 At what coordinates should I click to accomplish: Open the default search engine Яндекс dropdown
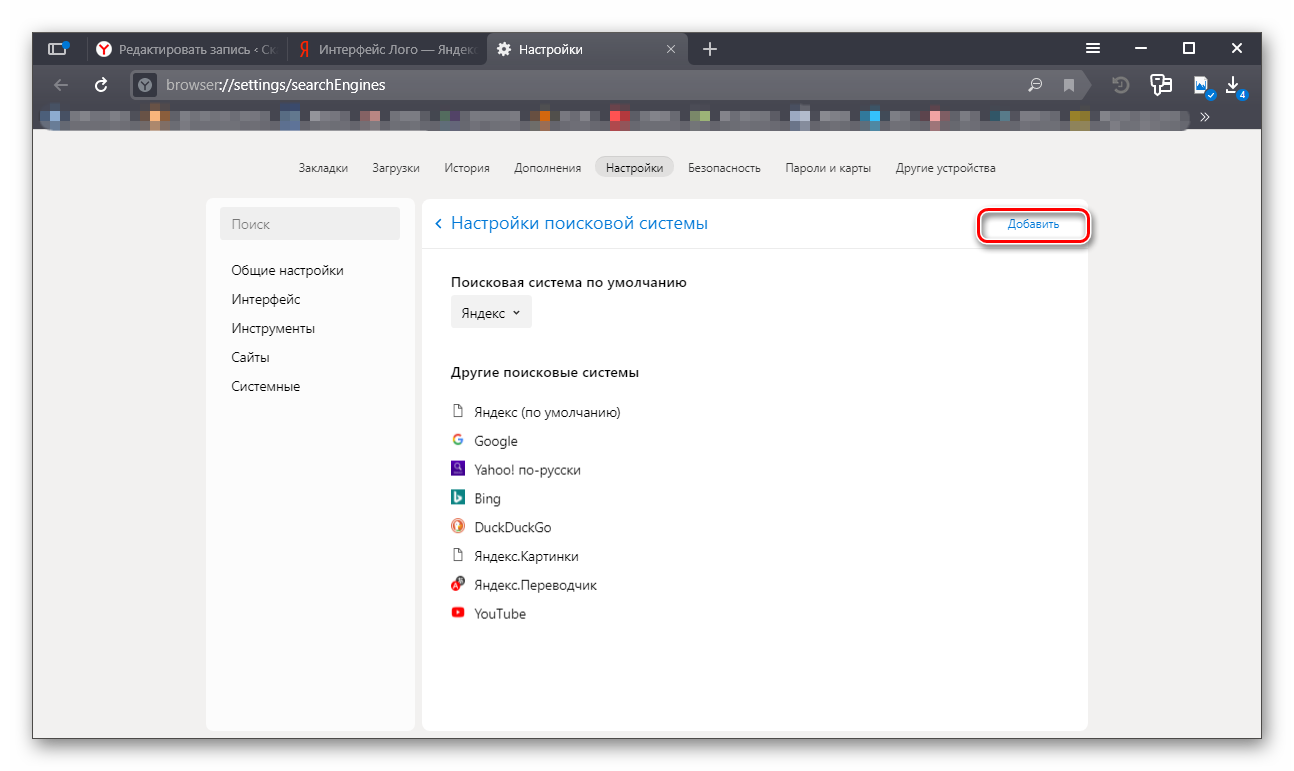coord(491,312)
